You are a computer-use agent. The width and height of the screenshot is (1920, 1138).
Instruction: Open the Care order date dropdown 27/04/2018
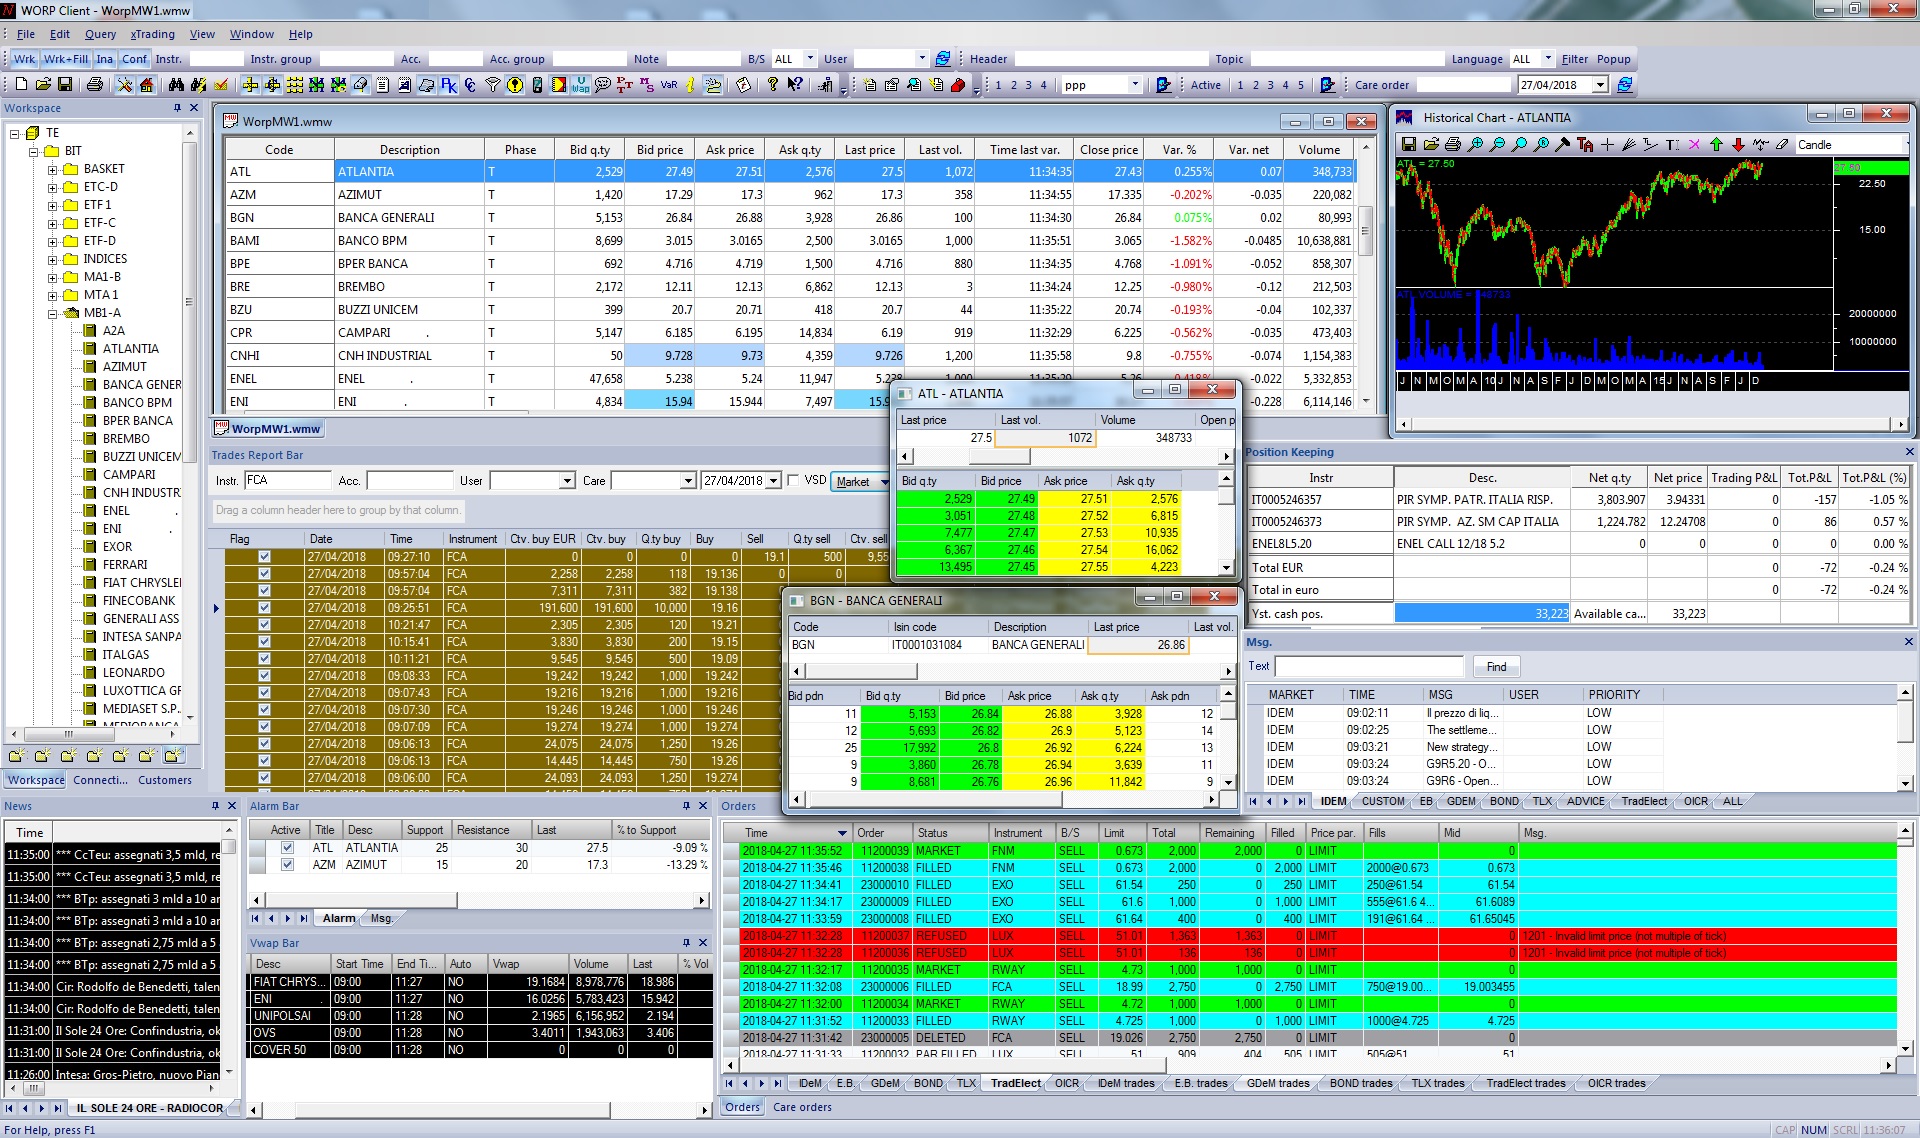tap(1600, 85)
